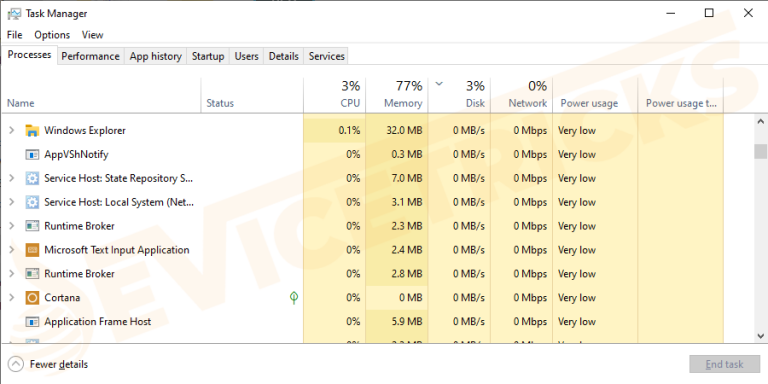Collapse view with Fewer details arrow
The image size is (768, 384).
16,364
